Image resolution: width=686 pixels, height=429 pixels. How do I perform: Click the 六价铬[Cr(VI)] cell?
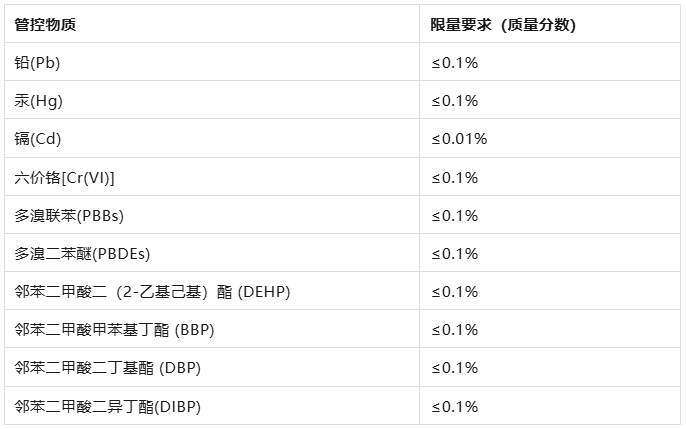(65, 178)
